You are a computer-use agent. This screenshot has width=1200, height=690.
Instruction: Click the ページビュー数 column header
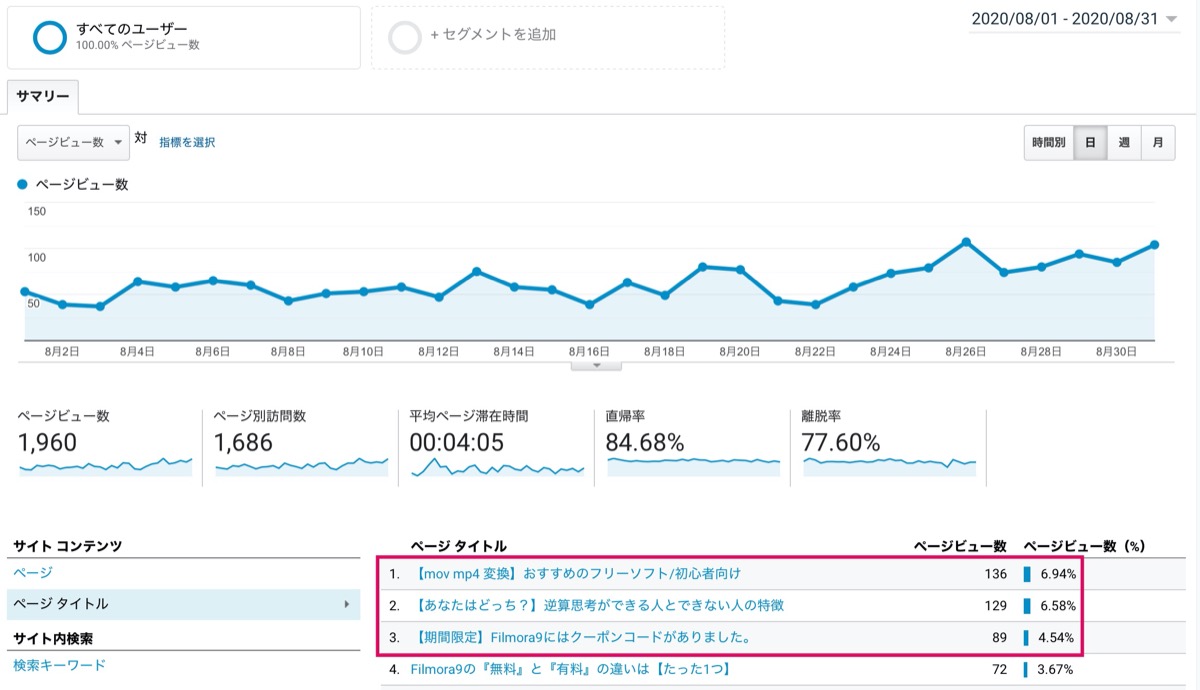(960, 546)
